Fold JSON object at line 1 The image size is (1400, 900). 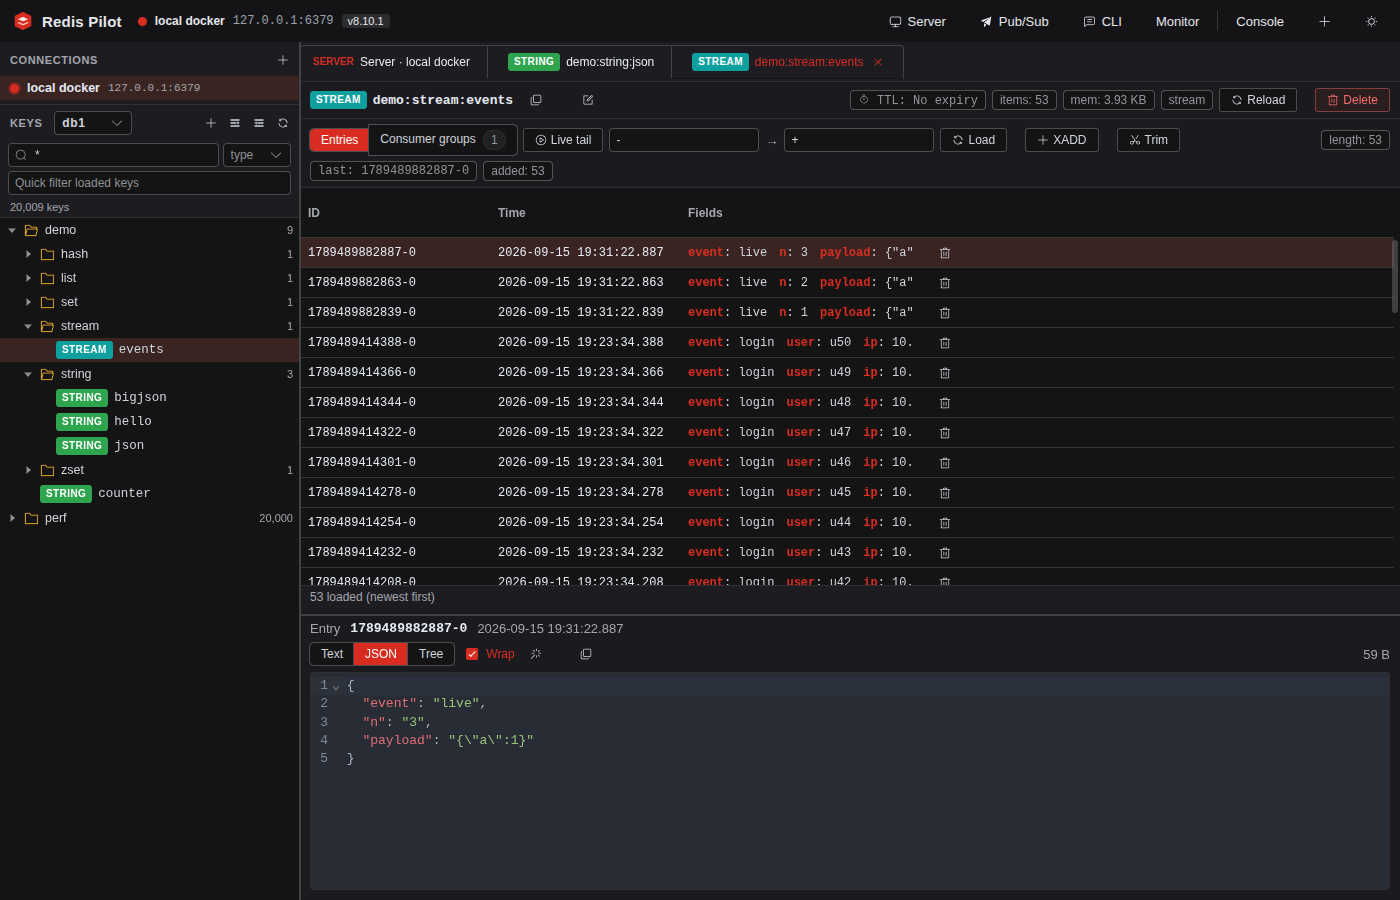(336, 687)
